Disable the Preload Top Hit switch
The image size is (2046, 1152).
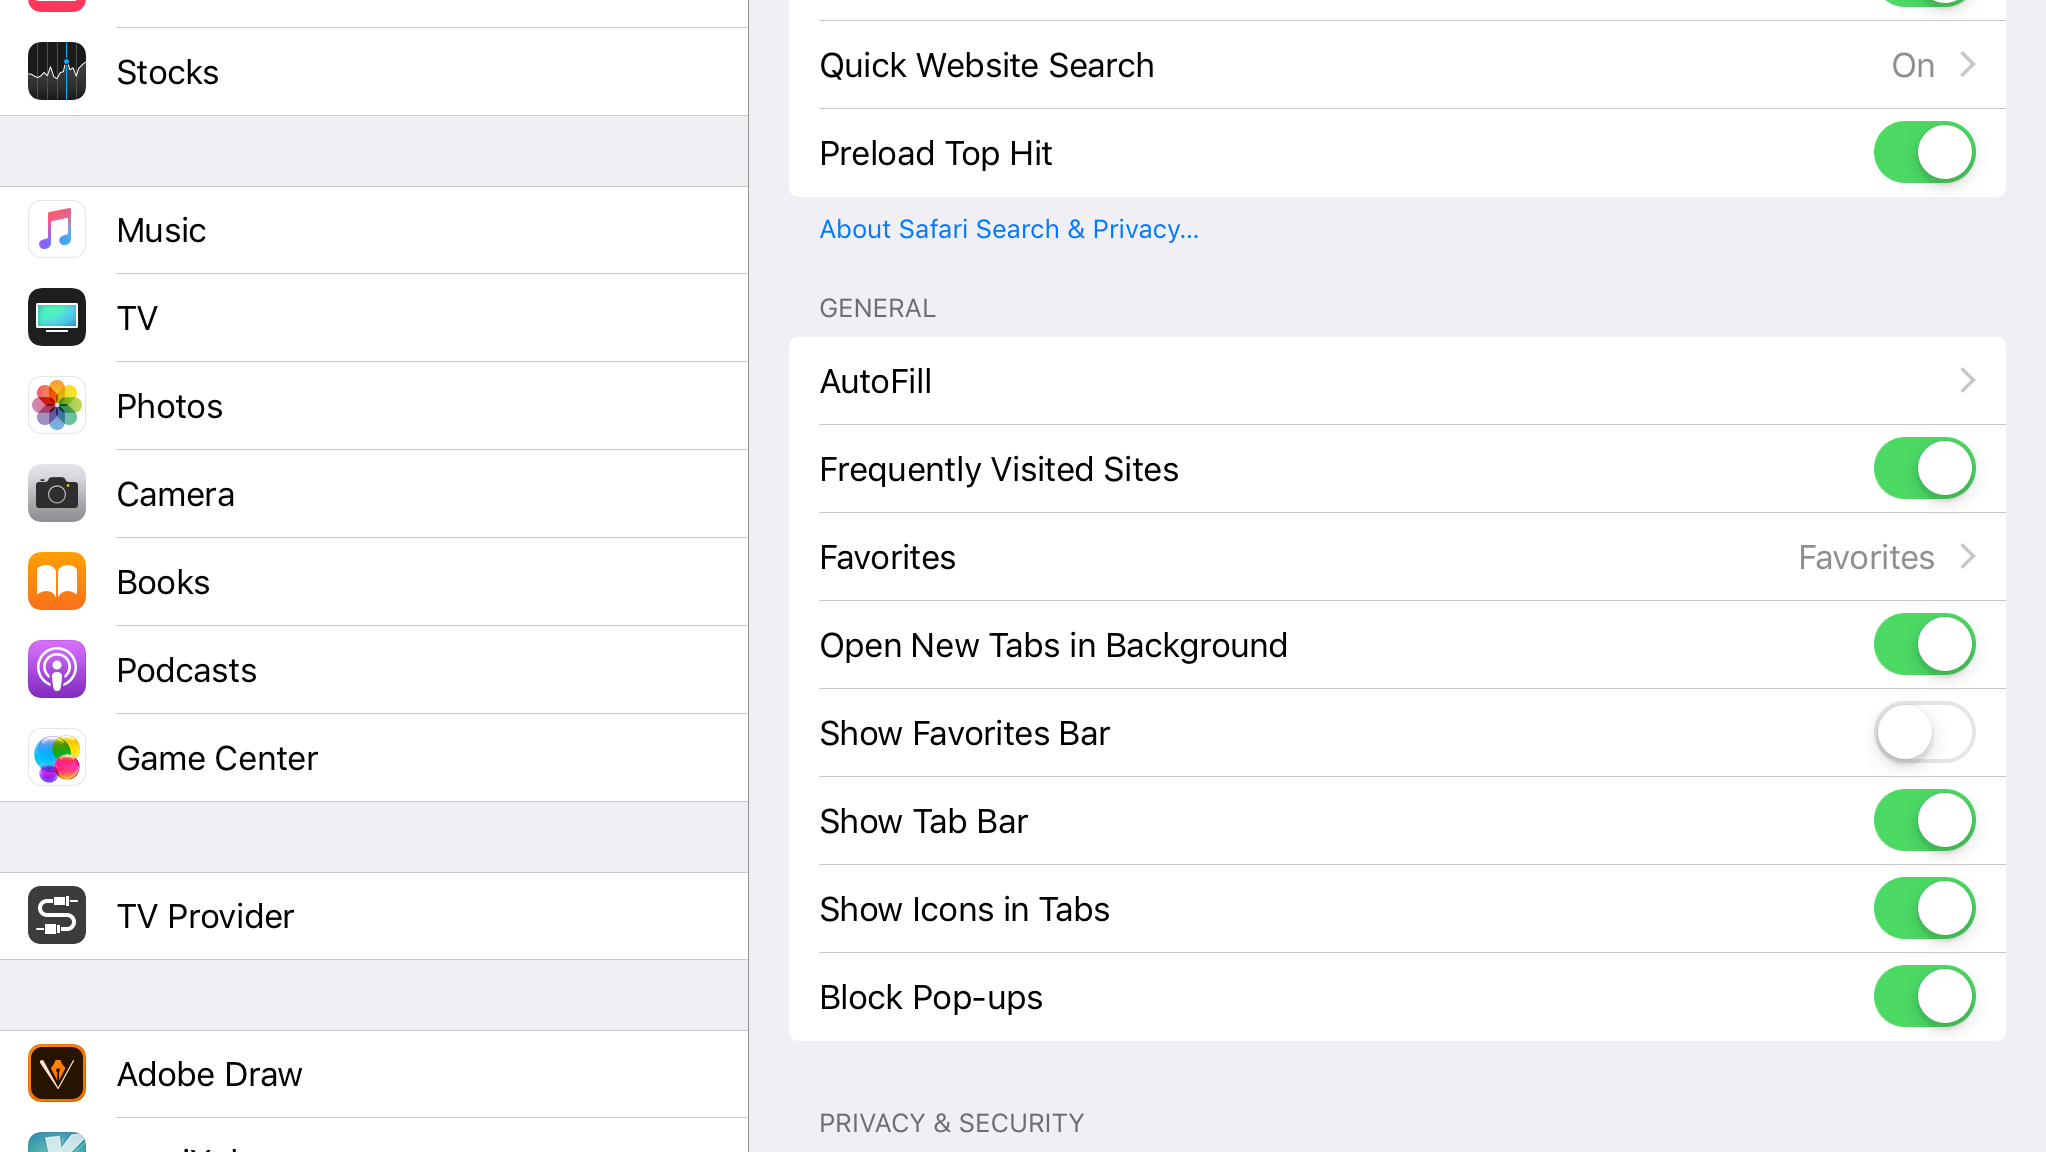pyautogui.click(x=1924, y=152)
